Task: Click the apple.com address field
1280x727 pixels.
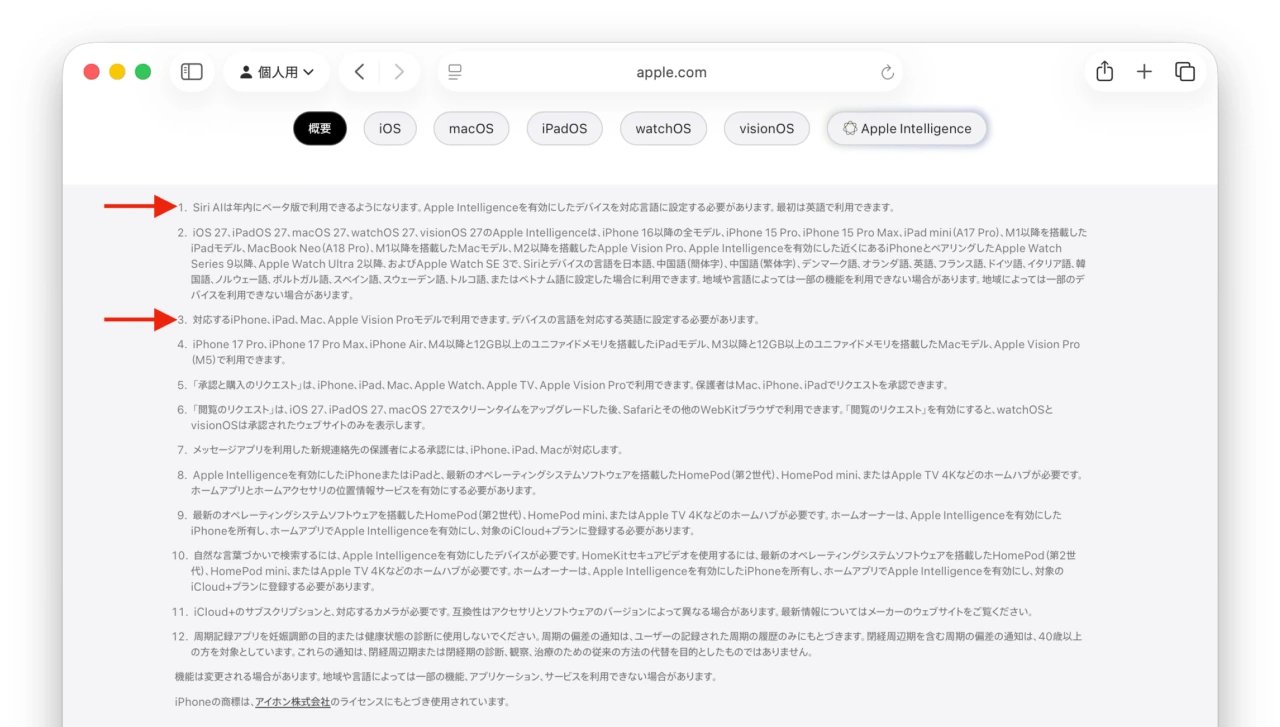Action: coord(671,72)
